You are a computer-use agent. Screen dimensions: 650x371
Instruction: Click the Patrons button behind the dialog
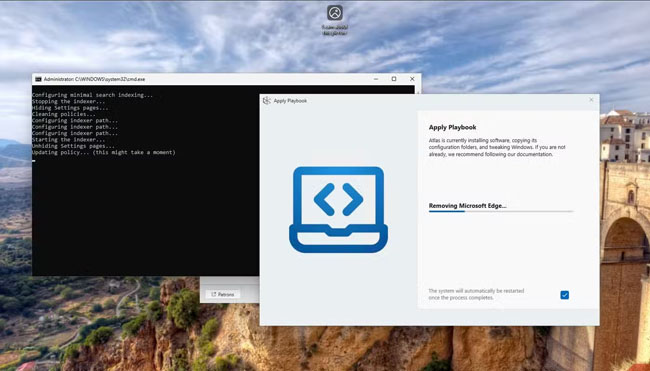pyautogui.click(x=223, y=294)
